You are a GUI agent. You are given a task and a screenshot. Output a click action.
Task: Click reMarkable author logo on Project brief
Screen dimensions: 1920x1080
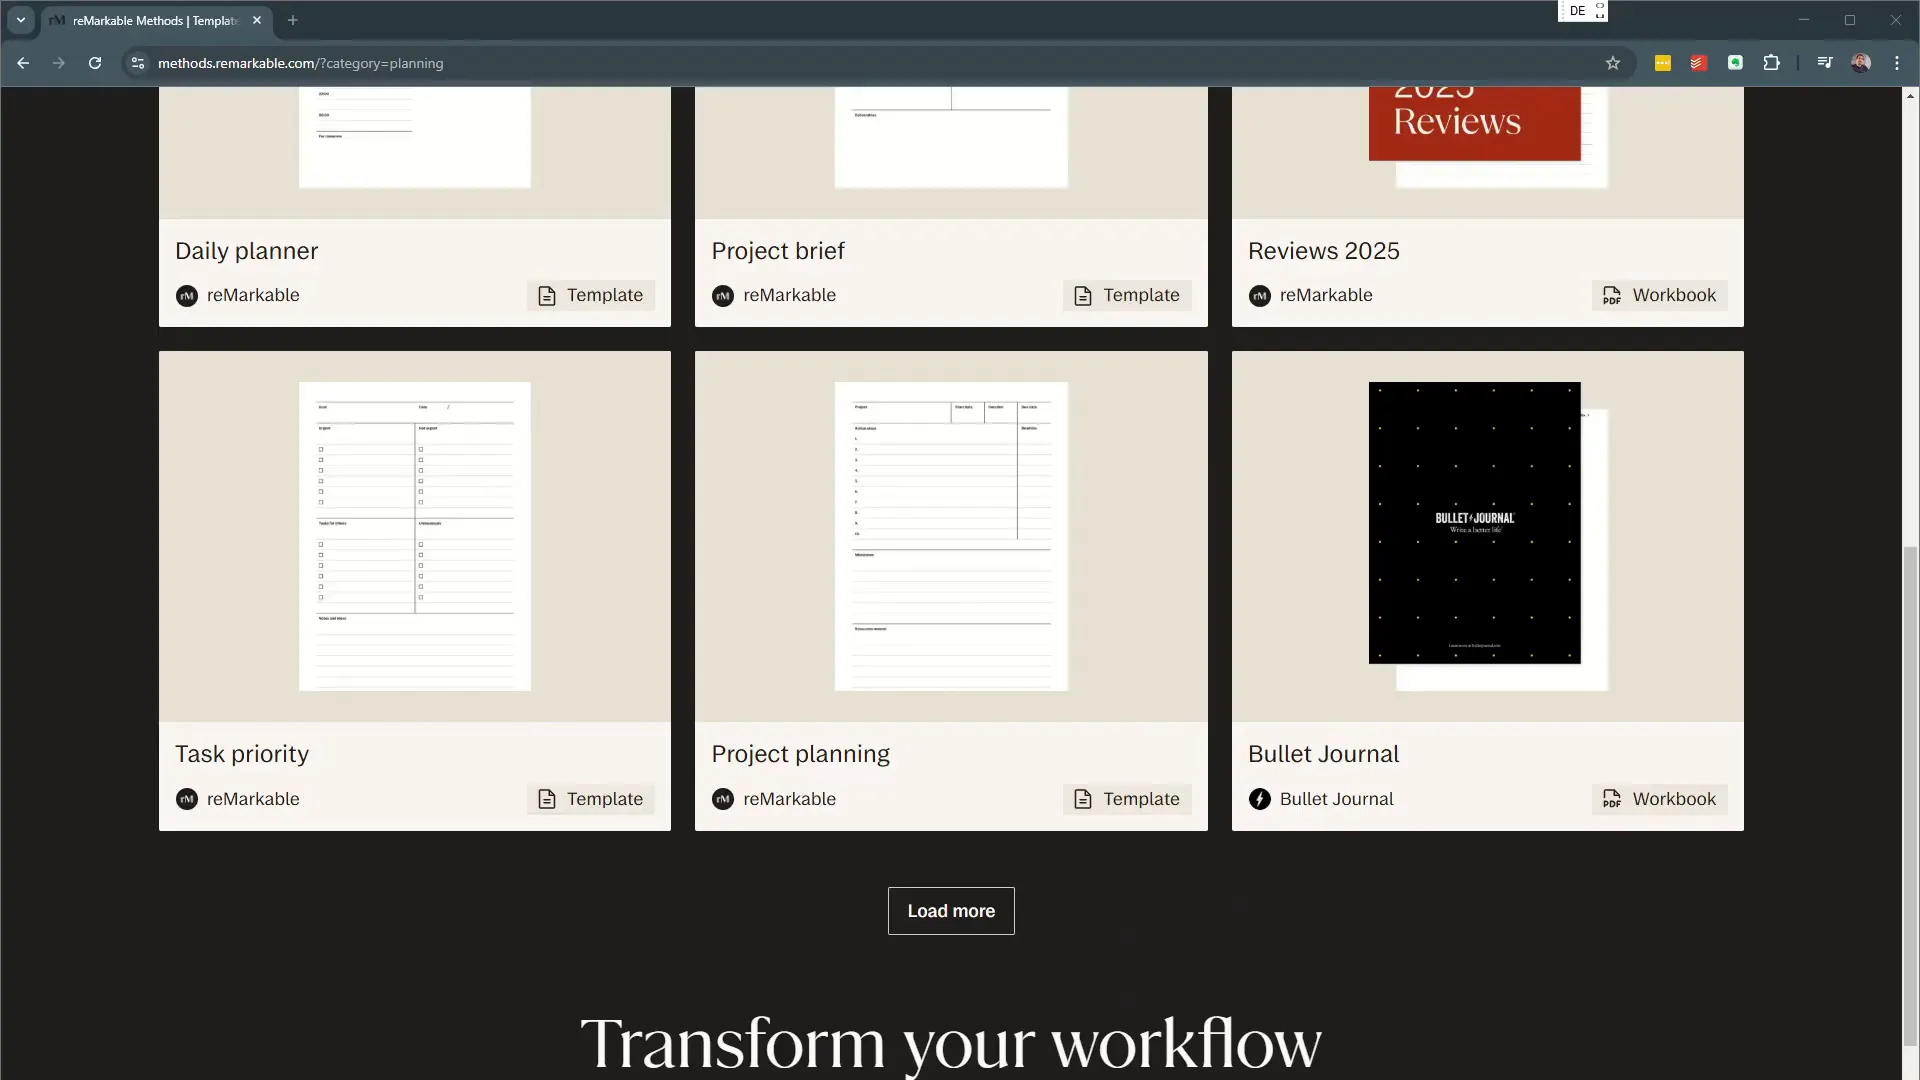pyautogui.click(x=723, y=296)
